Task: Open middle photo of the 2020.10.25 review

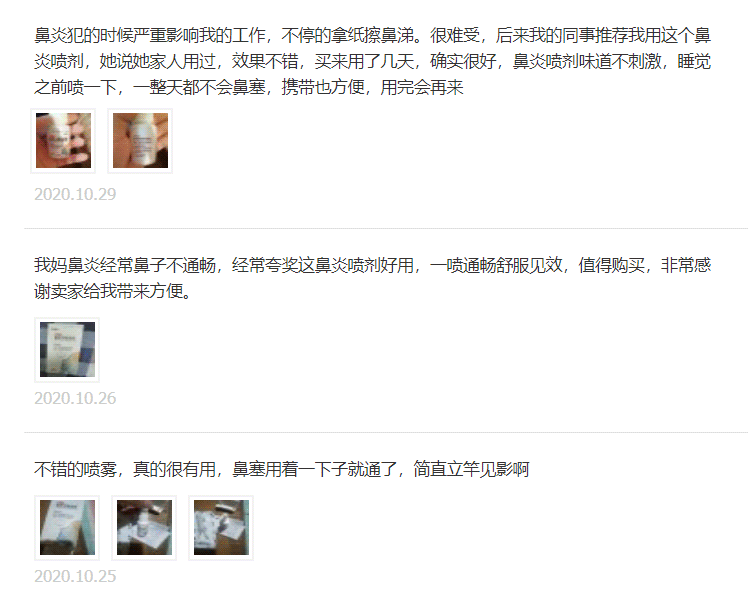Action: pyautogui.click(x=144, y=528)
